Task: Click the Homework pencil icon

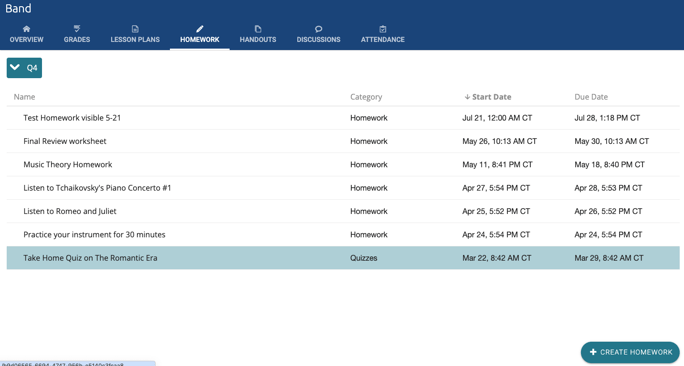Action: [x=199, y=29]
